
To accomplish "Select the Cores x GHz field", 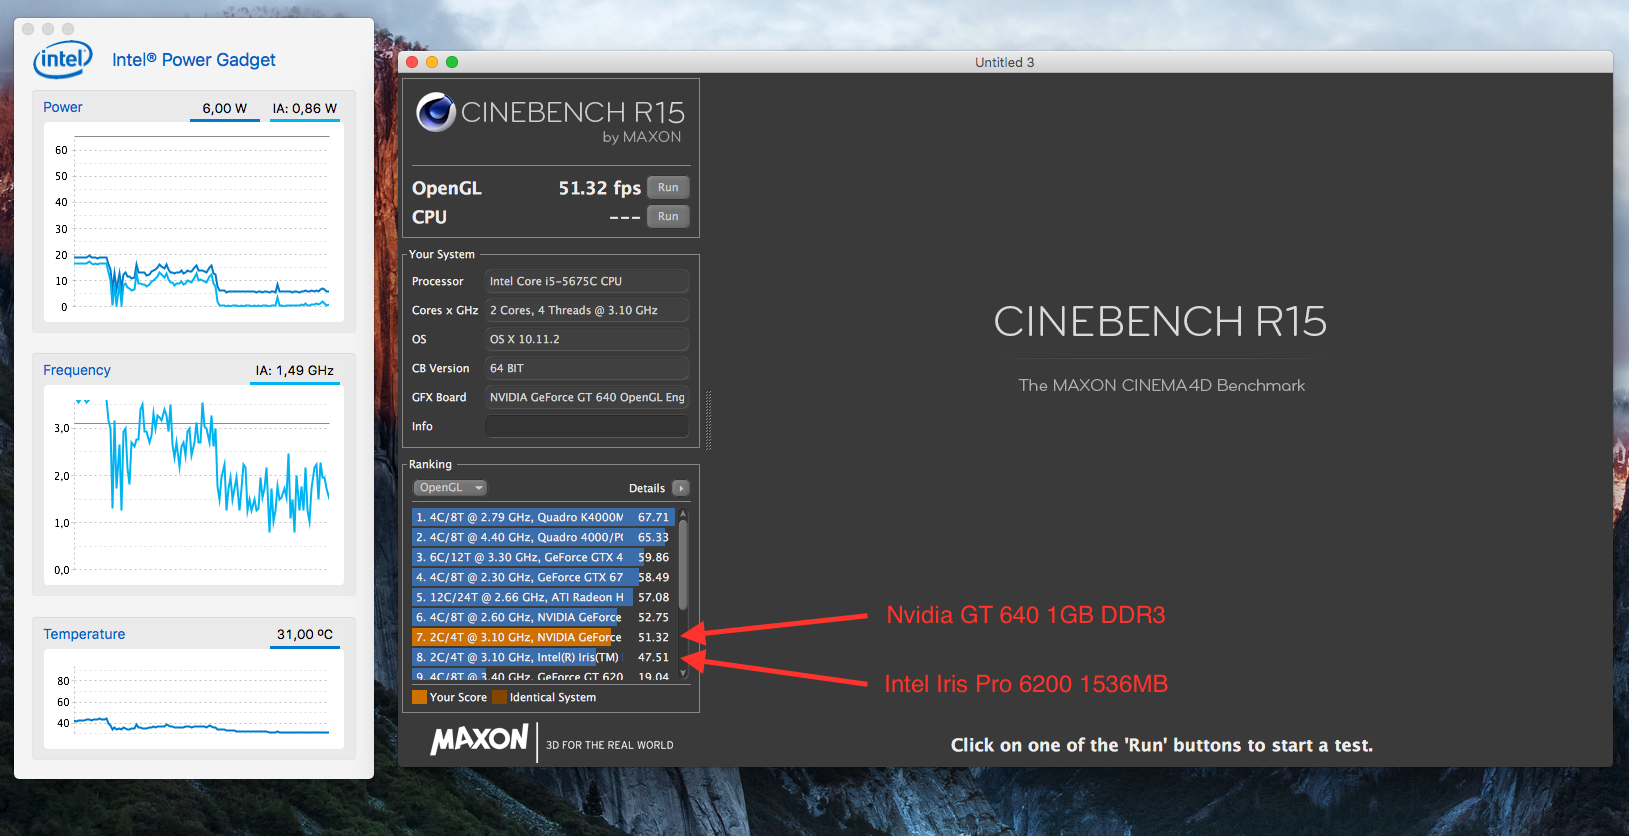I will 587,310.
